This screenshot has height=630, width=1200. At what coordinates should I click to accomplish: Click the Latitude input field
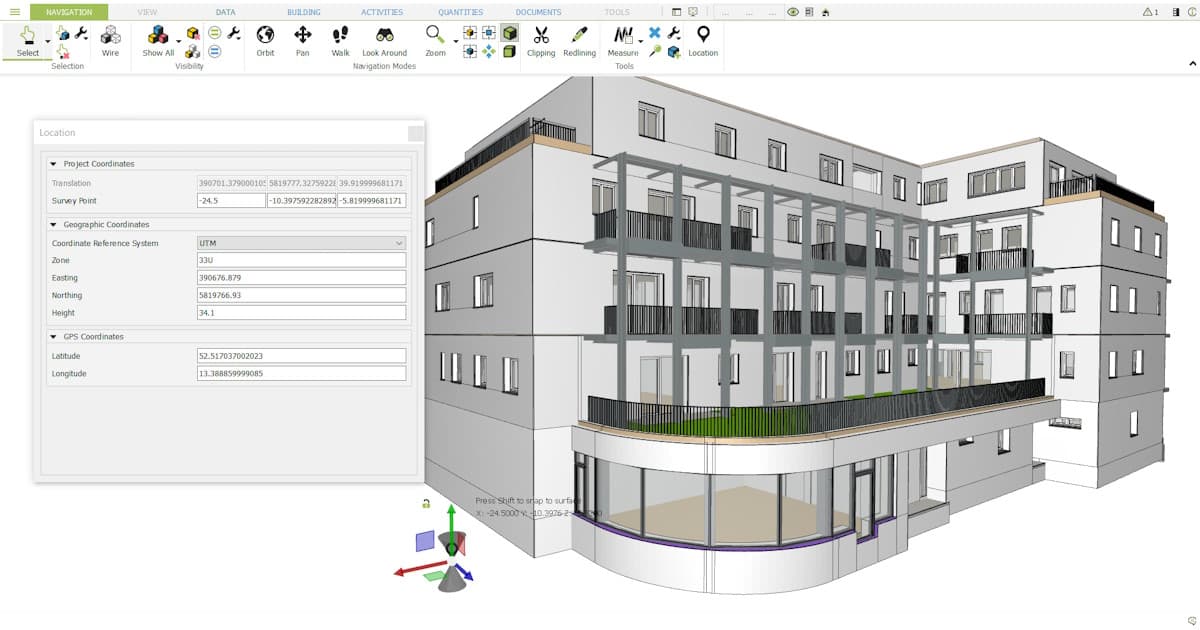pyautogui.click(x=301, y=356)
